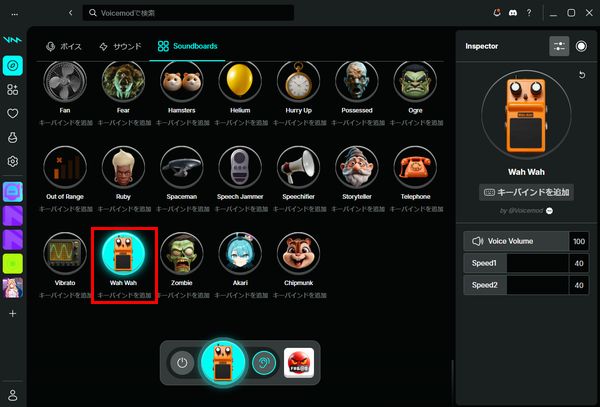Select the Ruby voice
This screenshot has height=407, width=600.
[123, 168]
